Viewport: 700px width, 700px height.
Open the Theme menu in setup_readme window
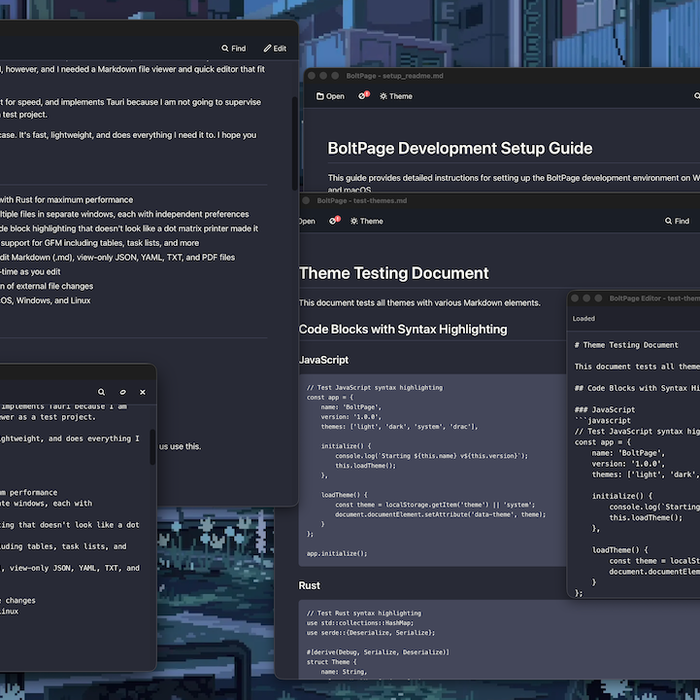(x=395, y=97)
